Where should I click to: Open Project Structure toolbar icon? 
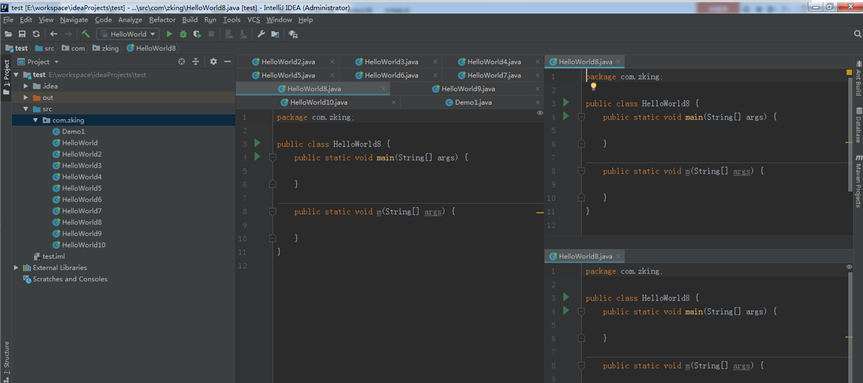275,34
